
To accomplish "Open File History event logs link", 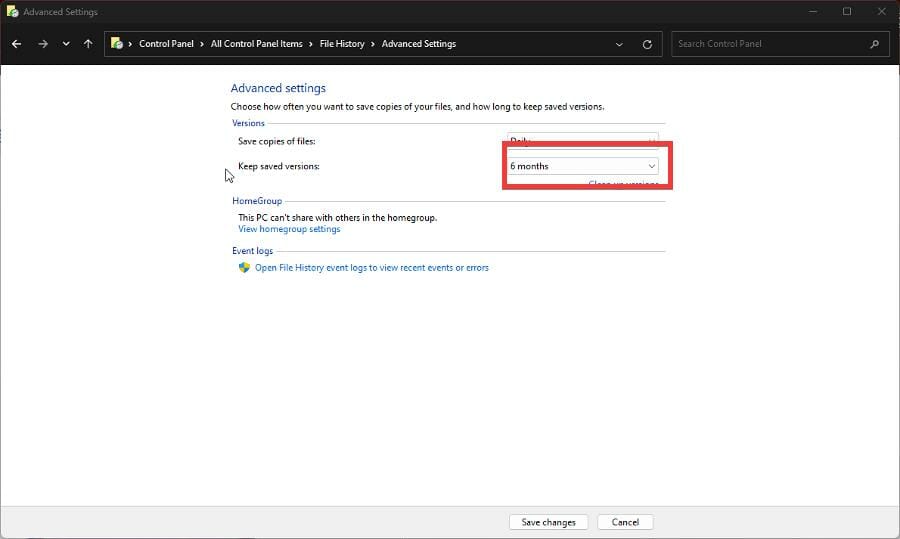I will [371, 268].
